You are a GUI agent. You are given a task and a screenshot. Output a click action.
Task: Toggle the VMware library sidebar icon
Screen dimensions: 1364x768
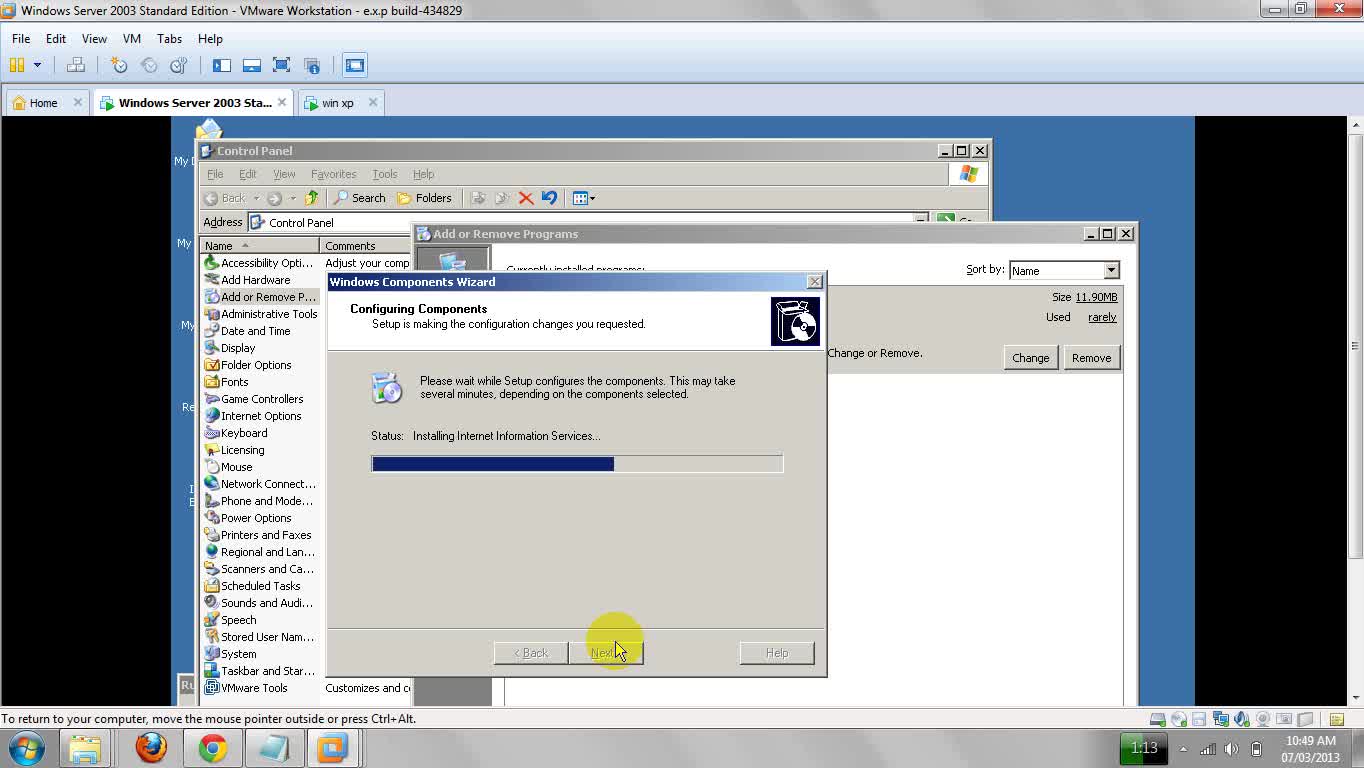coord(222,65)
